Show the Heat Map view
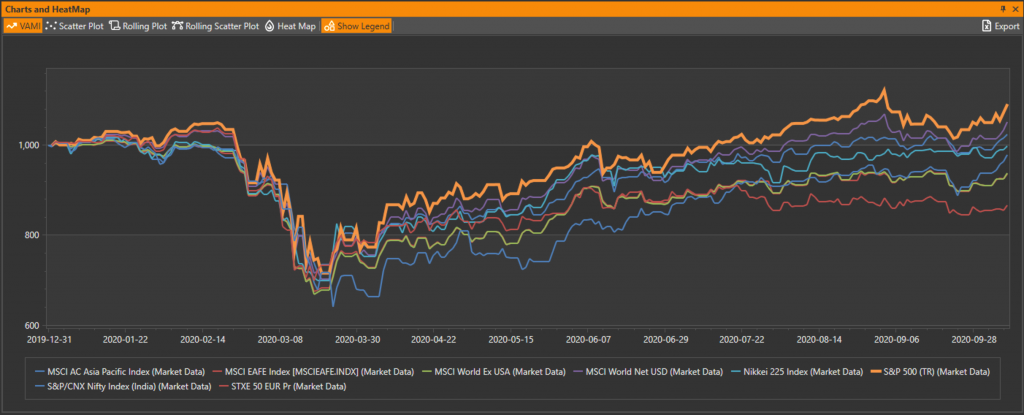 290,25
